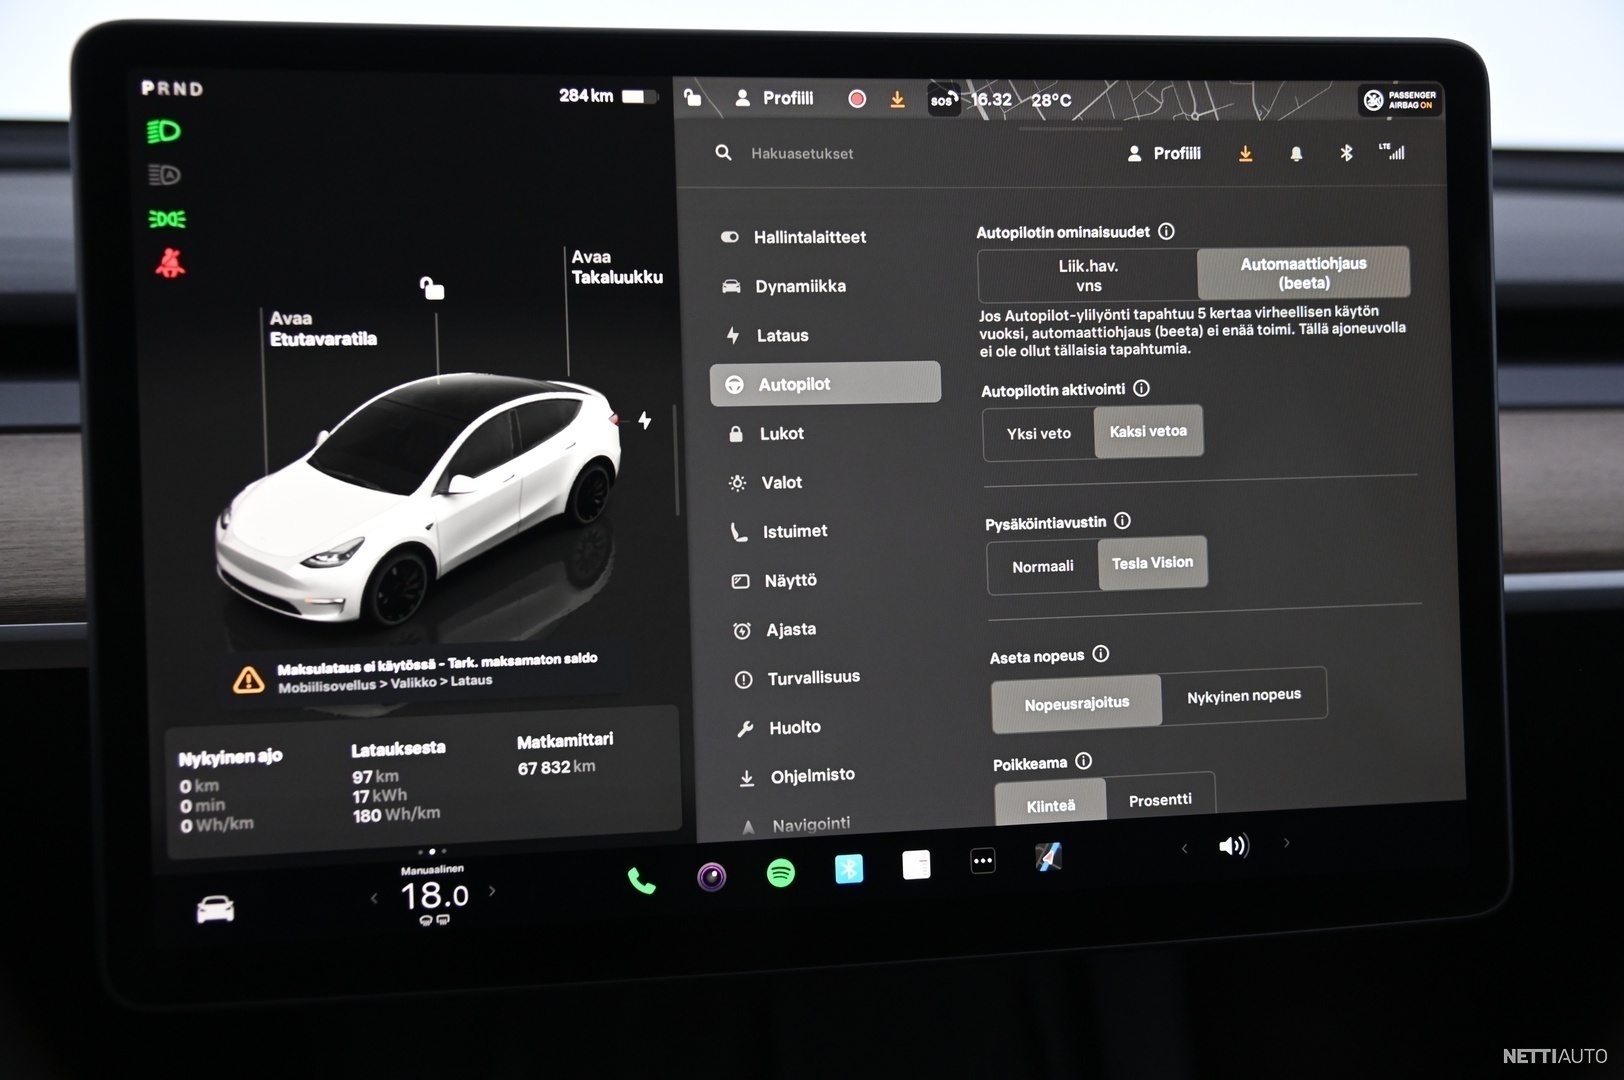Image resolution: width=1624 pixels, height=1080 pixels.
Task: Tap the charge port lightning icon
Action: (x=645, y=420)
